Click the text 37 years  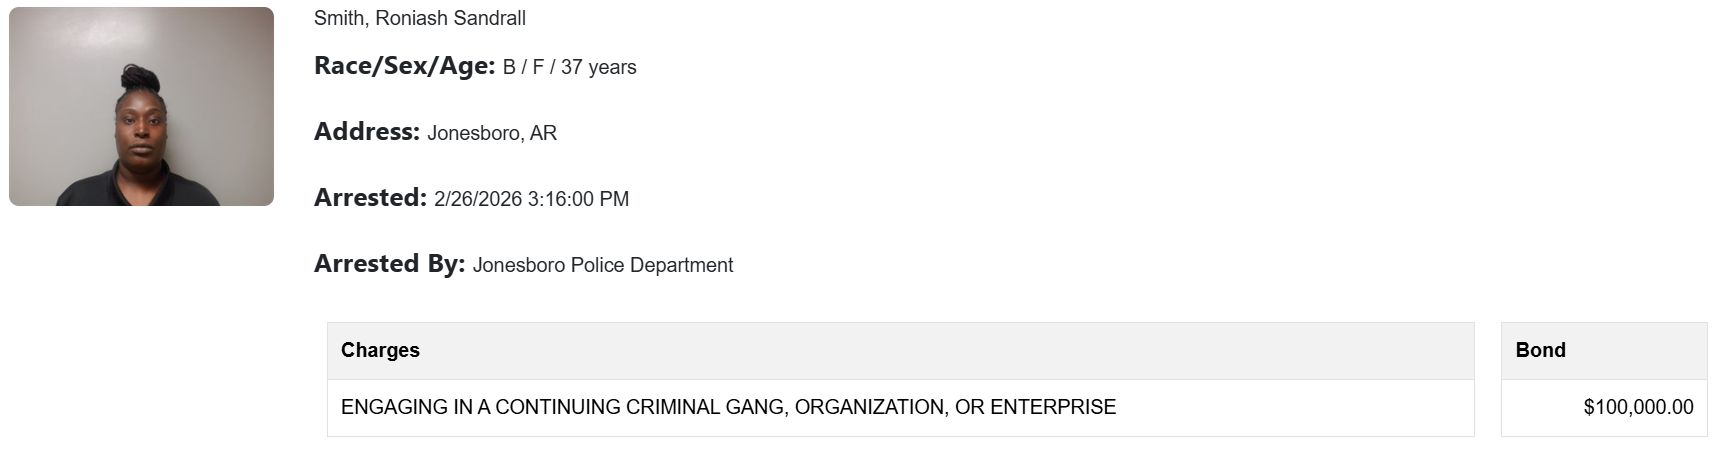(x=598, y=67)
